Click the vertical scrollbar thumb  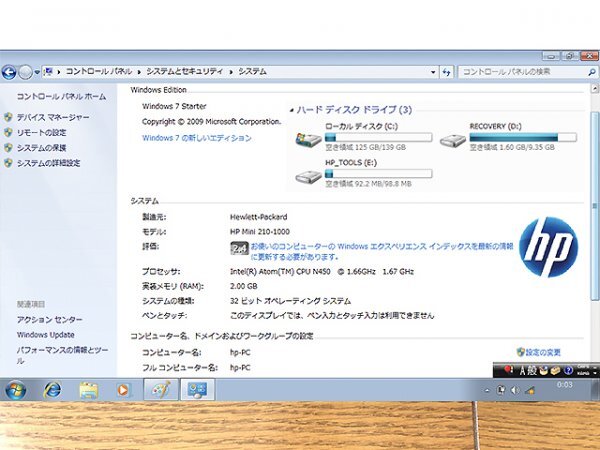595,206
